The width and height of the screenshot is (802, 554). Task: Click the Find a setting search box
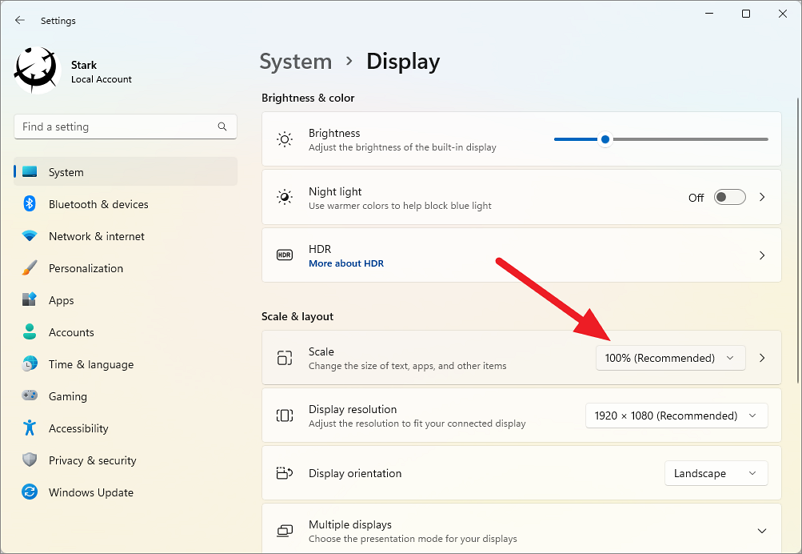pos(125,126)
